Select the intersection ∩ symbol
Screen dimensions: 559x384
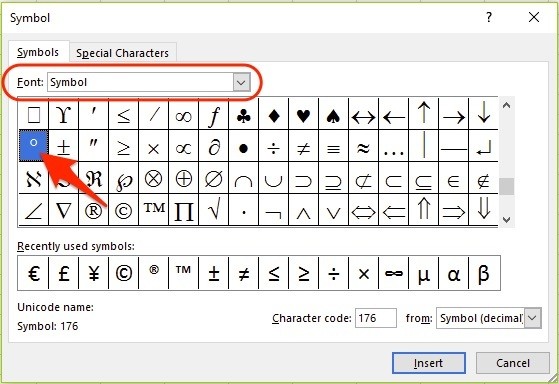[x=243, y=178]
